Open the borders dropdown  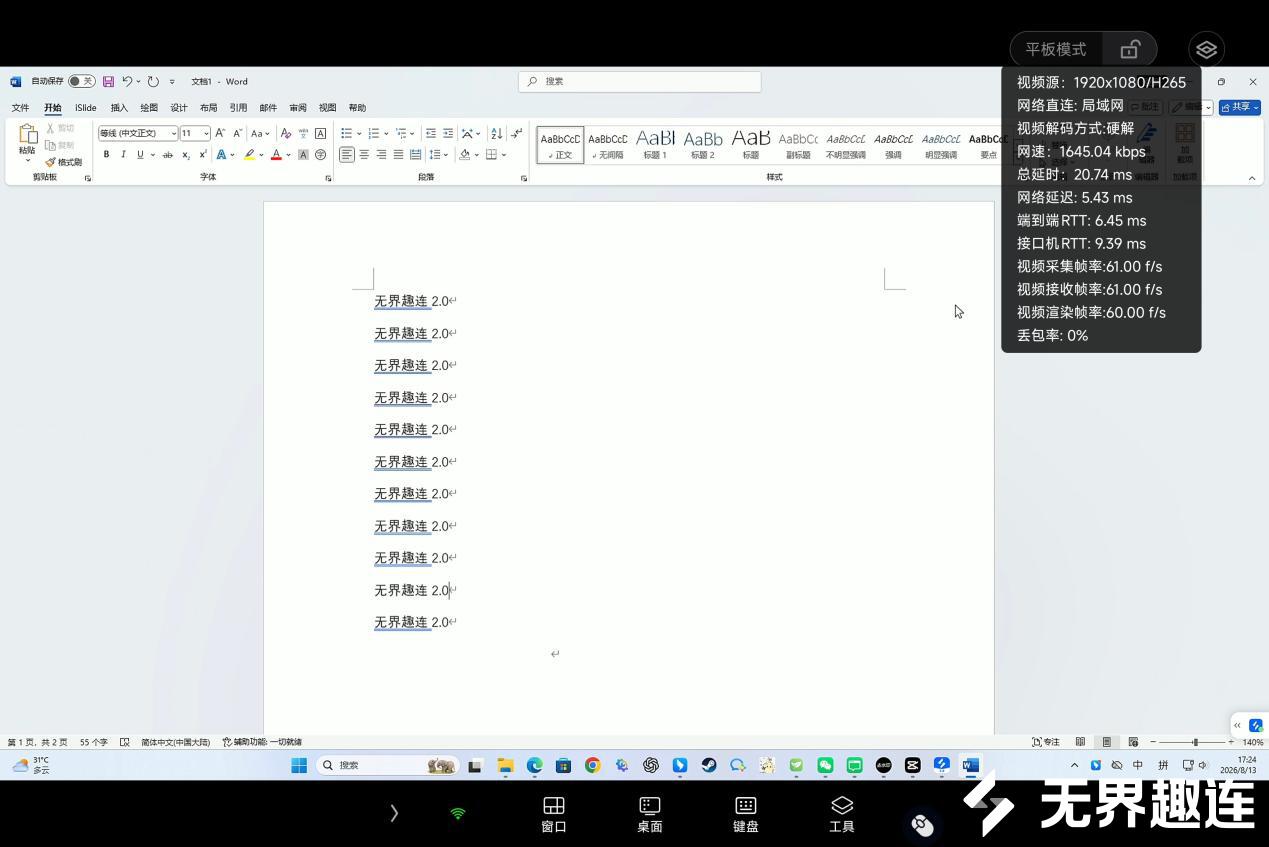[x=503, y=155]
